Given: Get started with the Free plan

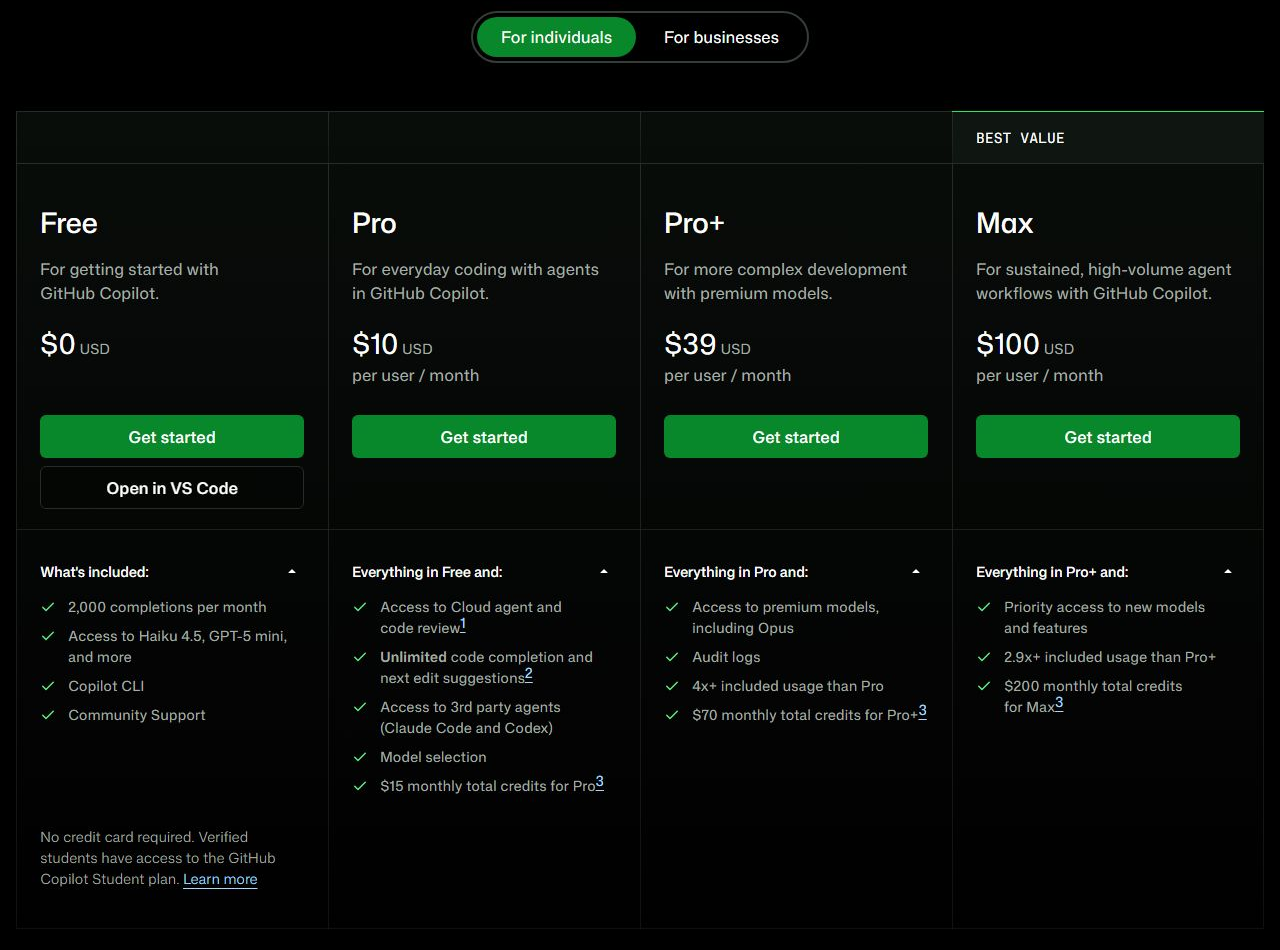Looking at the screenshot, I should 172,437.
